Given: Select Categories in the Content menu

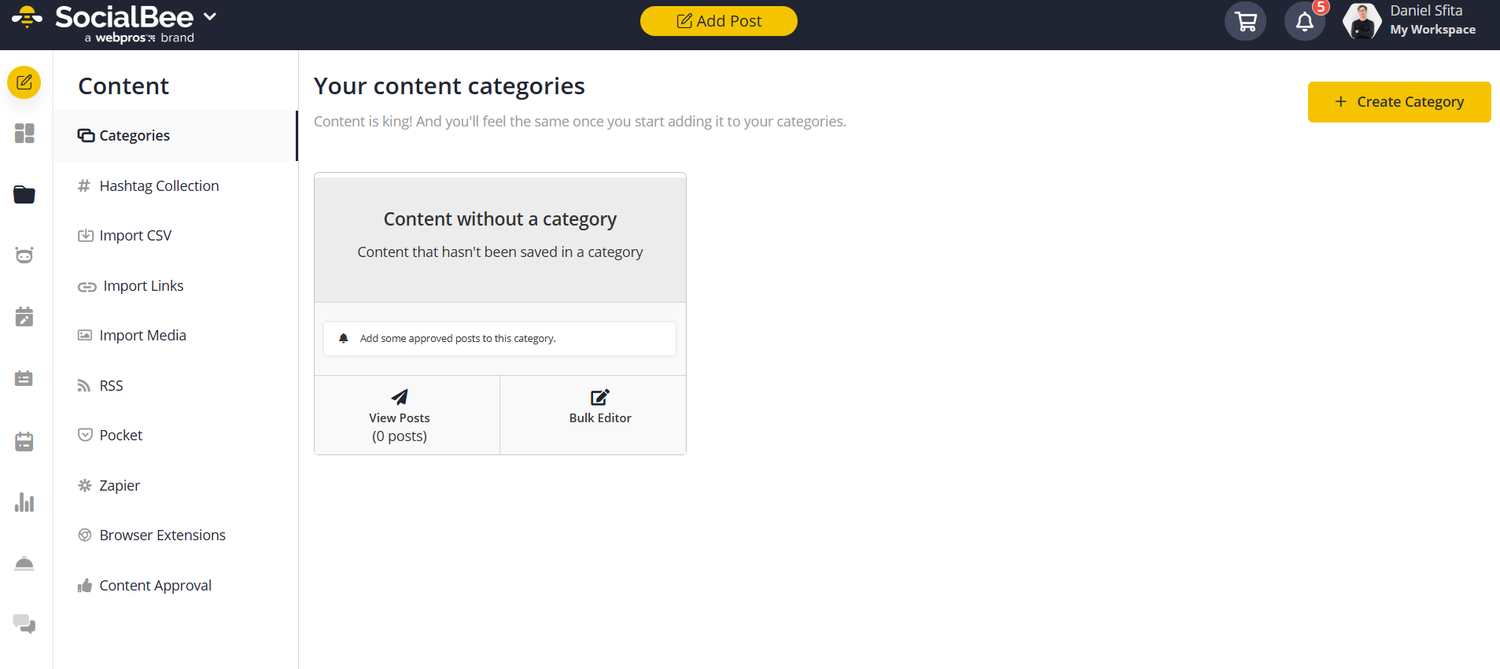Looking at the screenshot, I should pyautogui.click(x=134, y=135).
